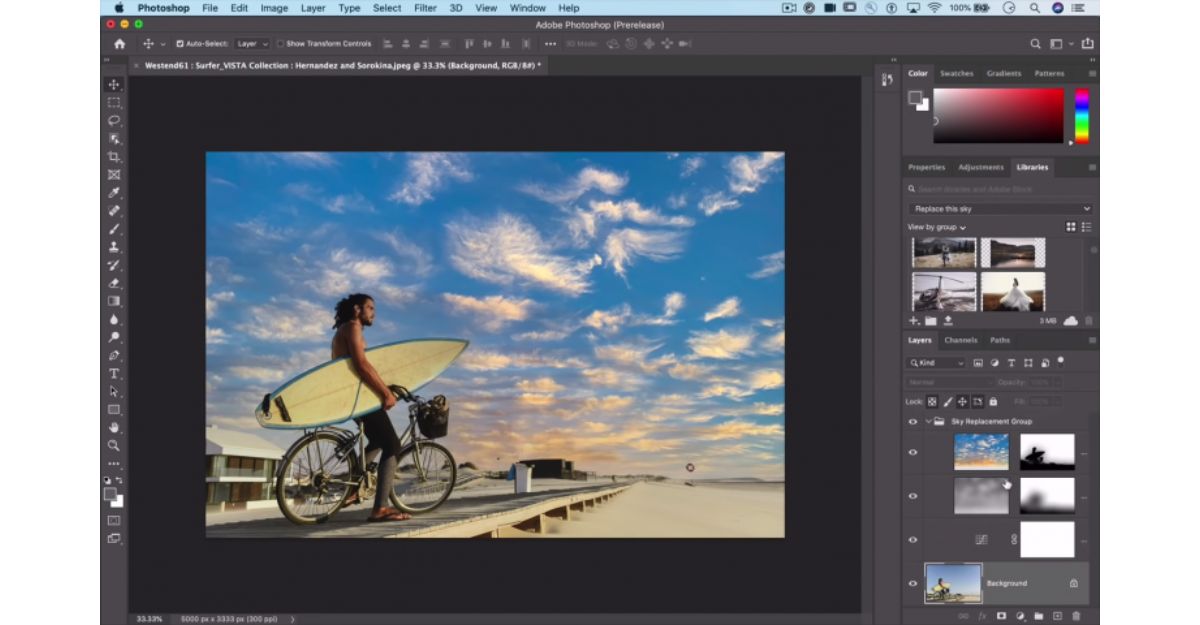Enable Show Transform Controls checkbox
The width and height of the screenshot is (1200, 625).
click(x=280, y=44)
